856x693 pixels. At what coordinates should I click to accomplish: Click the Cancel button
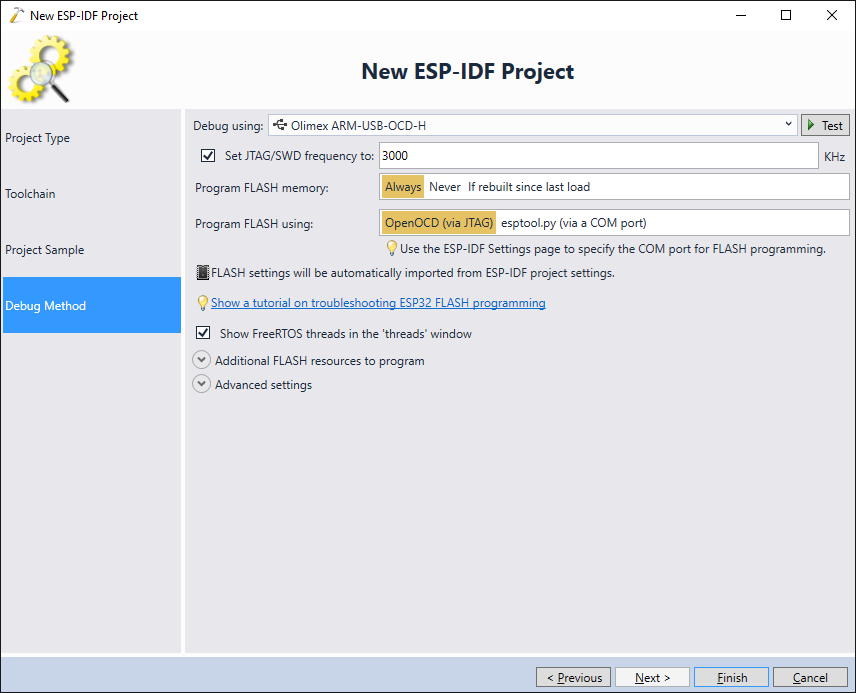click(x=810, y=678)
